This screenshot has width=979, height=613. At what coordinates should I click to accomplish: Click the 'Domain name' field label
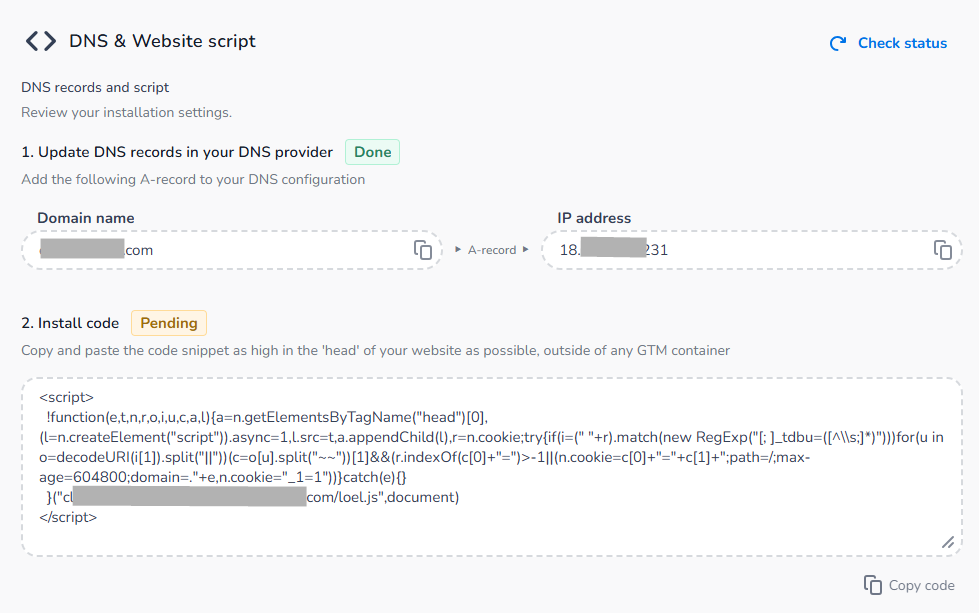click(86, 218)
